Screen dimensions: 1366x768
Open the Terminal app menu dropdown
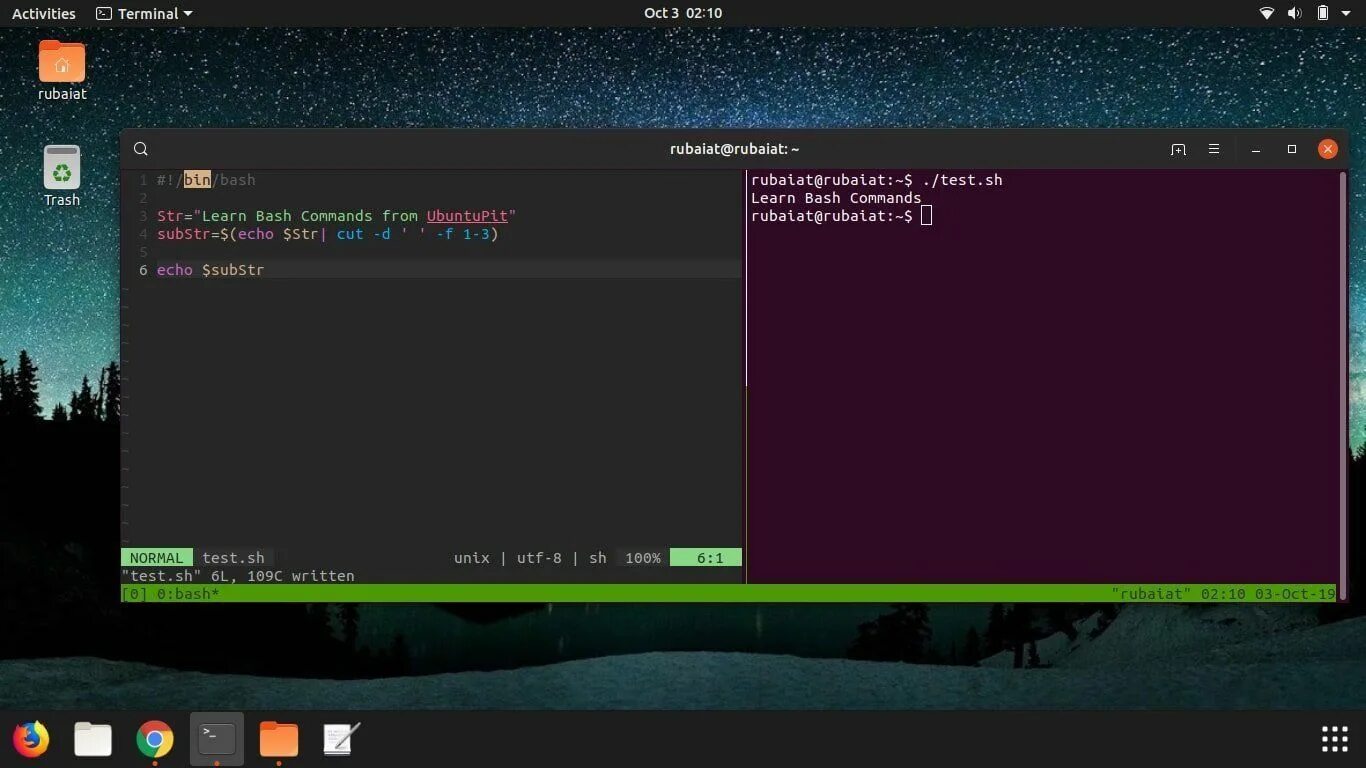[145, 13]
